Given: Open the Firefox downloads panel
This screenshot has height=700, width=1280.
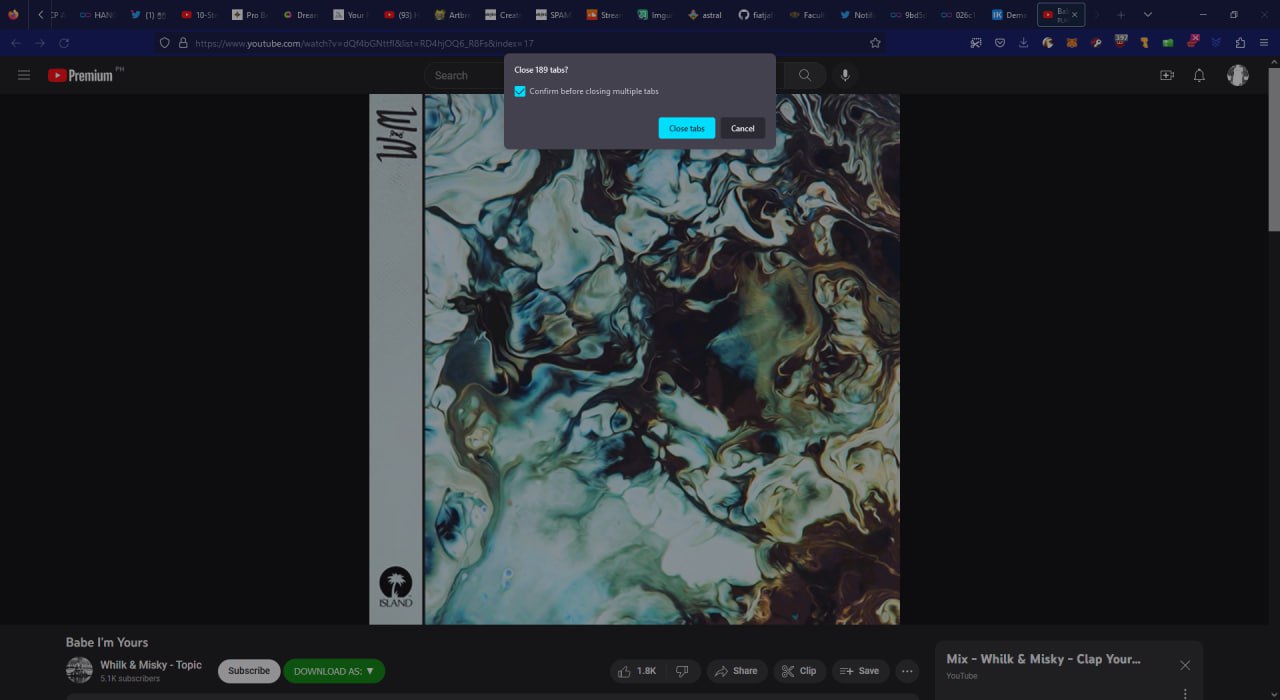Looking at the screenshot, I should (1023, 43).
